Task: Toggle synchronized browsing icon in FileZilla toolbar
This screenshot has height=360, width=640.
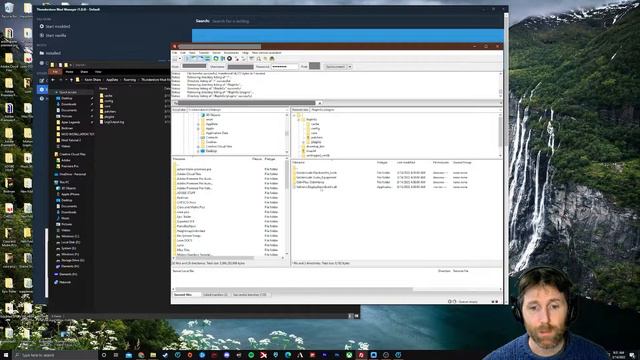Action: 265,59
